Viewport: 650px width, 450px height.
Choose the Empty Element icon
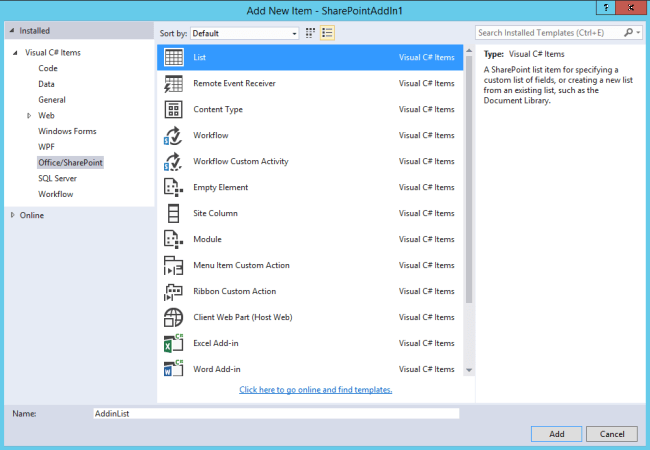(173, 187)
